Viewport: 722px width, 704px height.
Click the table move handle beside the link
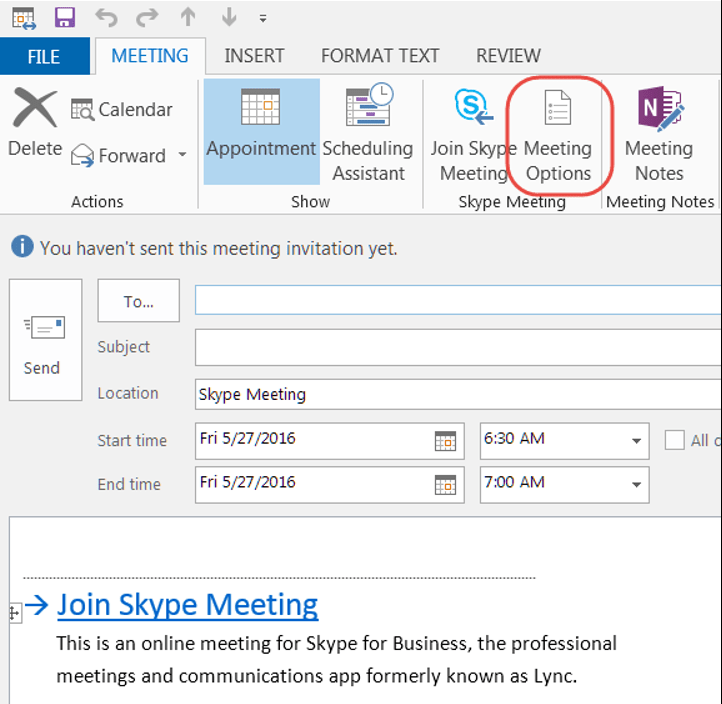coord(15,613)
